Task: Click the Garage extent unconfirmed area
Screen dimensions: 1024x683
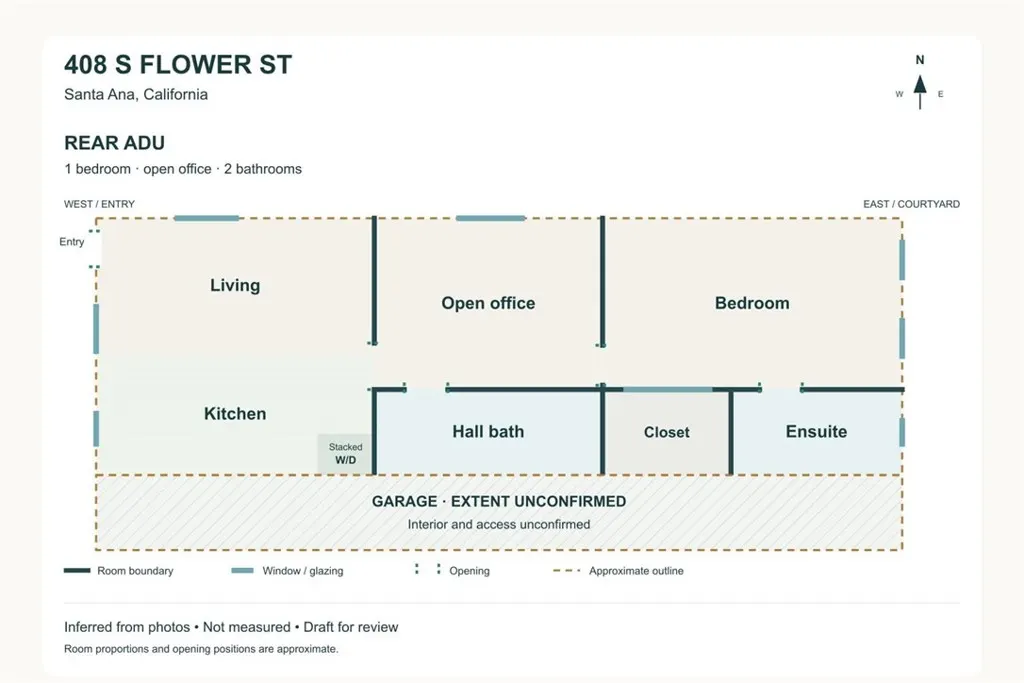Action: click(x=499, y=513)
